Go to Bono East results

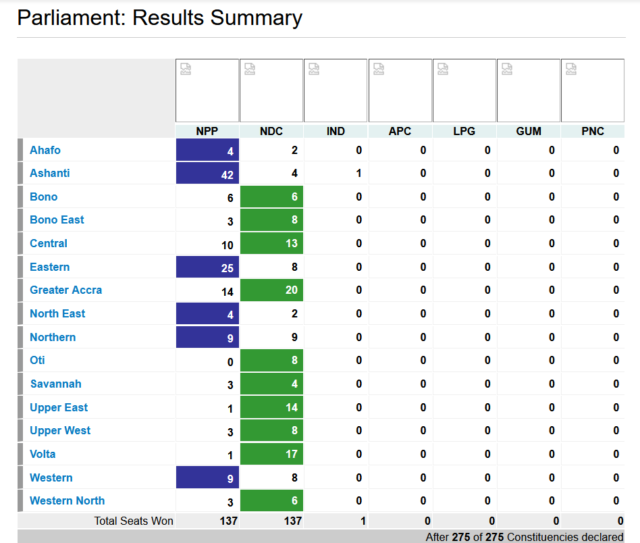pyautogui.click(x=57, y=220)
